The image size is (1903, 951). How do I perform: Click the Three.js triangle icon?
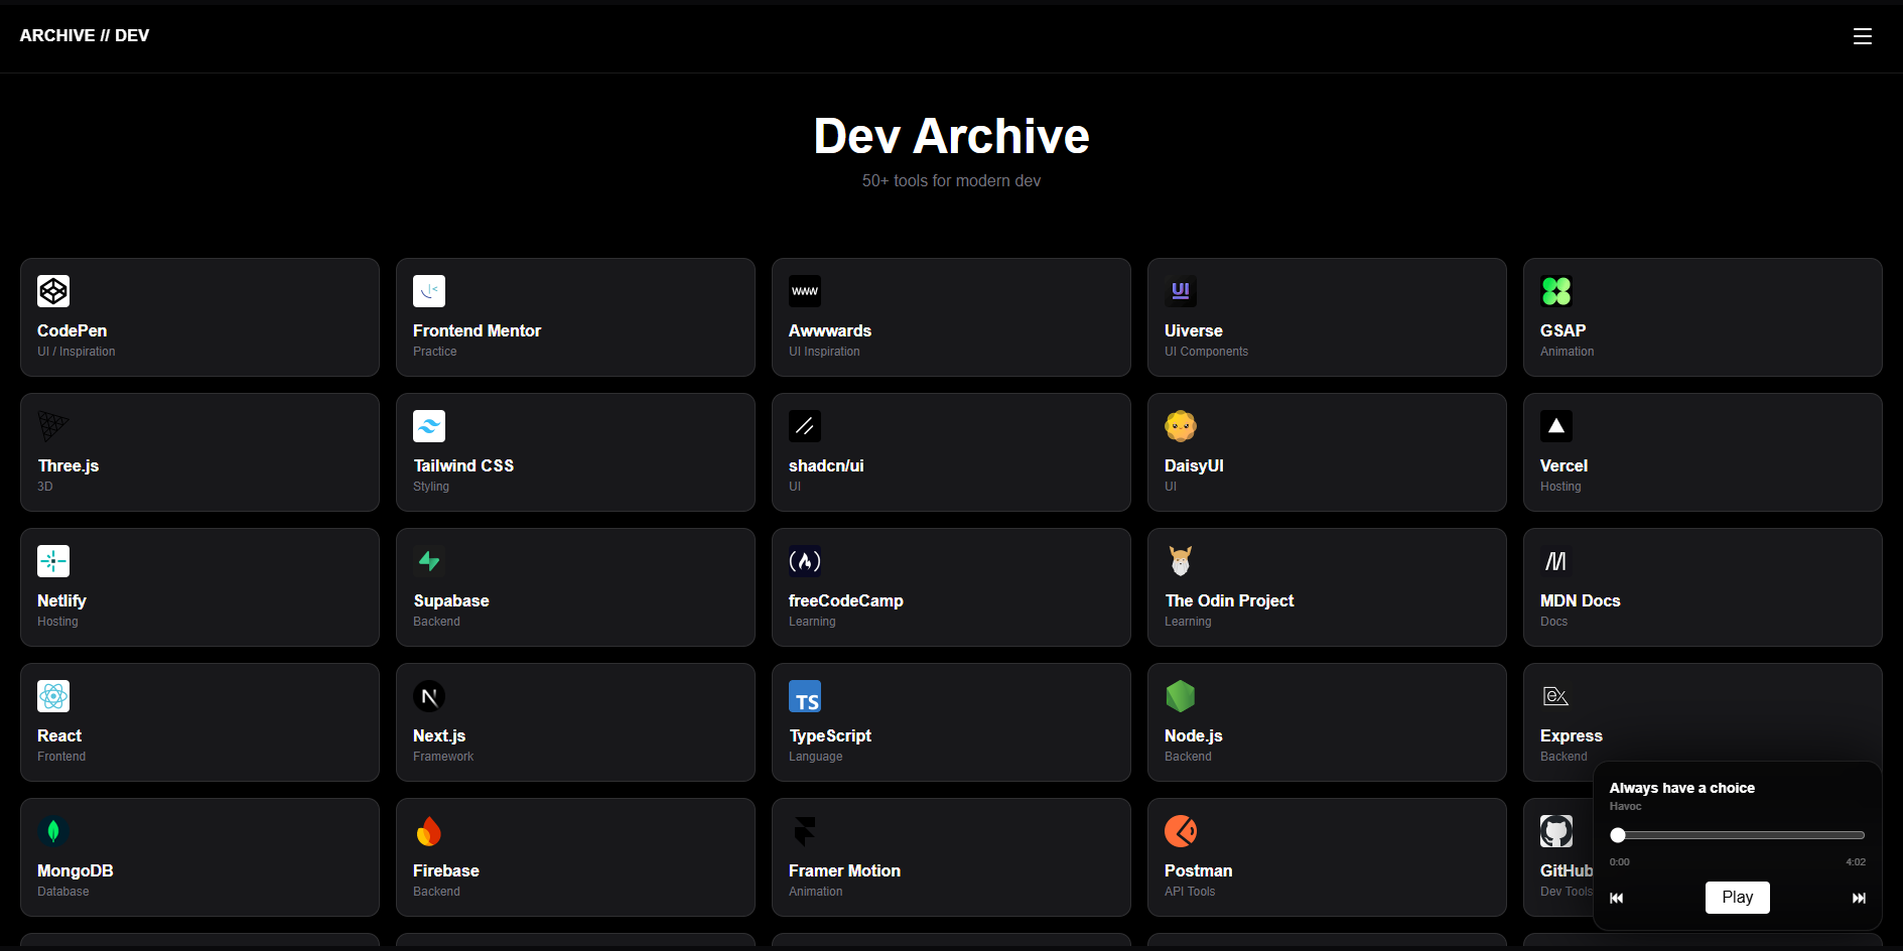point(53,426)
